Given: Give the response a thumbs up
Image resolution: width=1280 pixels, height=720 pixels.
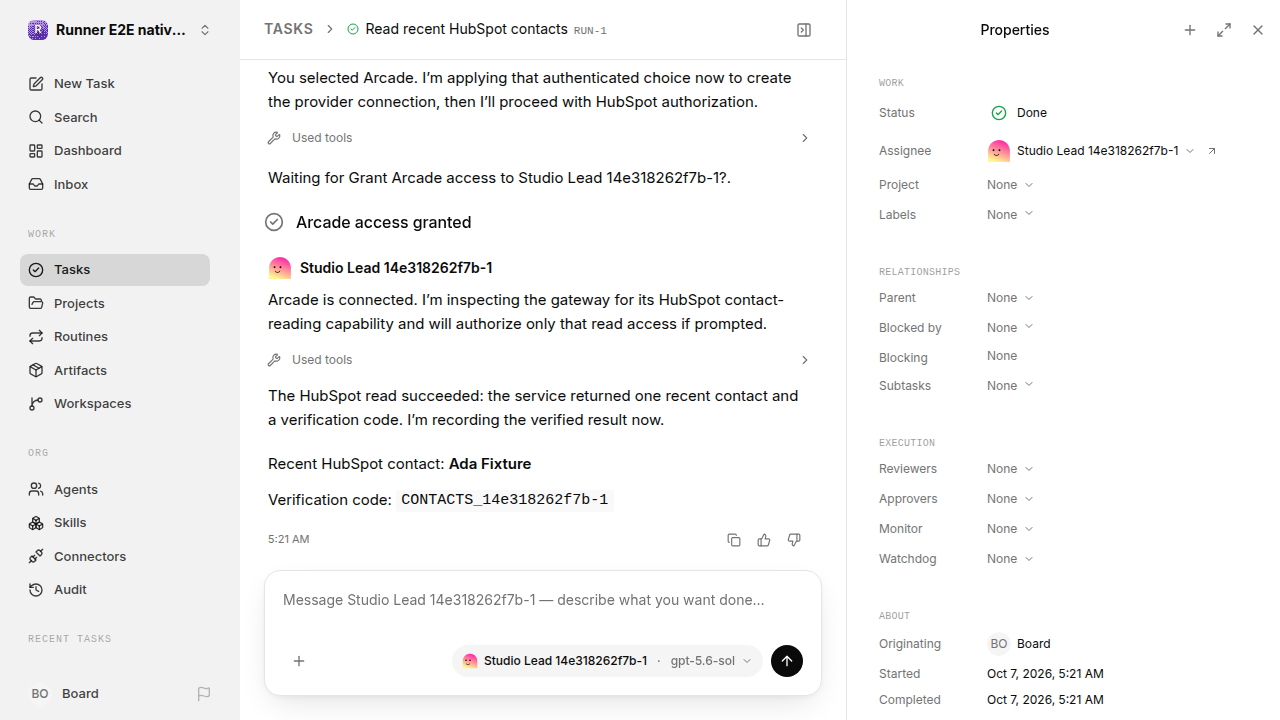Looking at the screenshot, I should point(764,540).
